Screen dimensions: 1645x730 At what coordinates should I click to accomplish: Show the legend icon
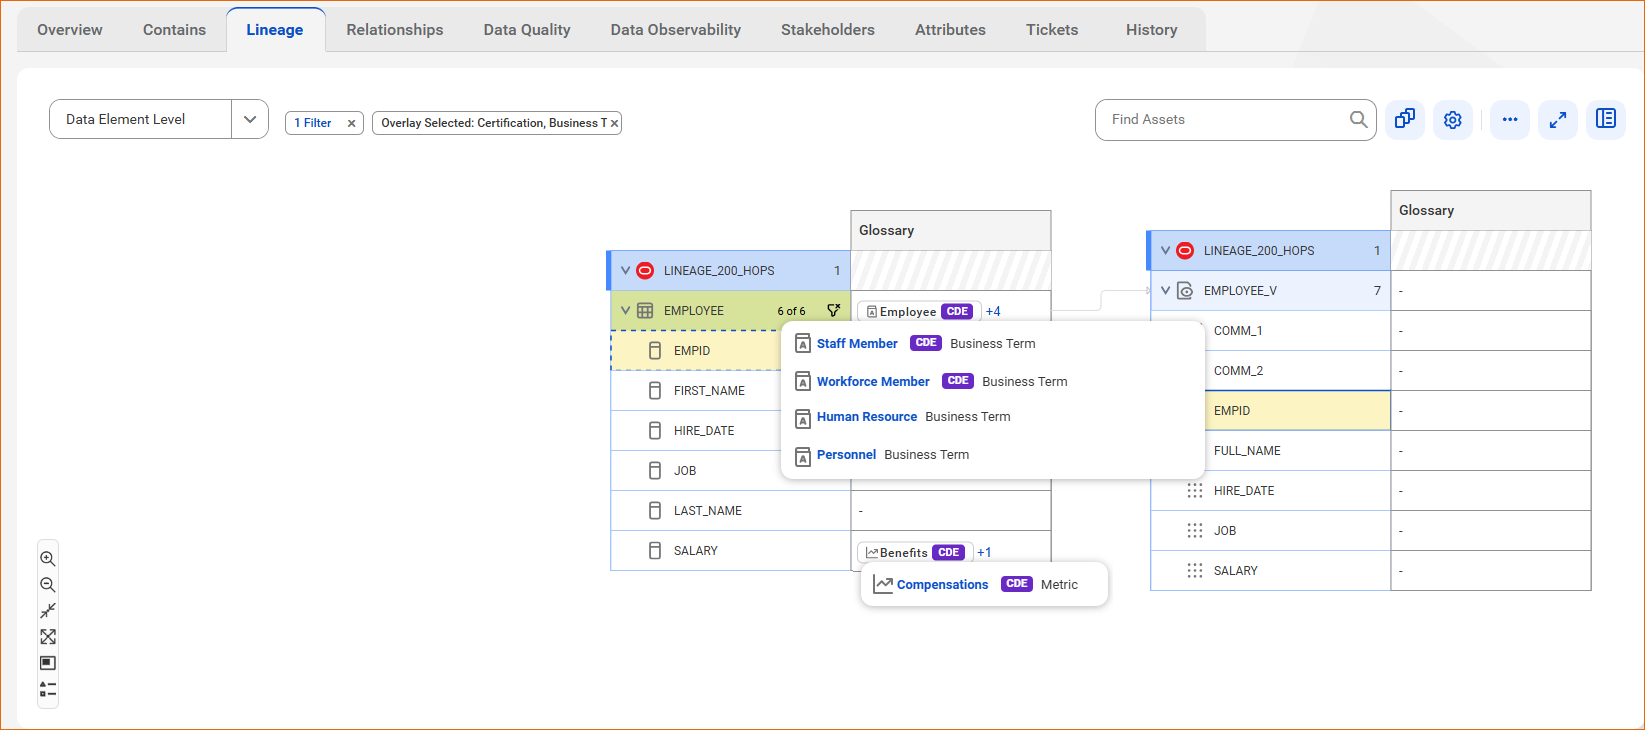[x=47, y=689]
